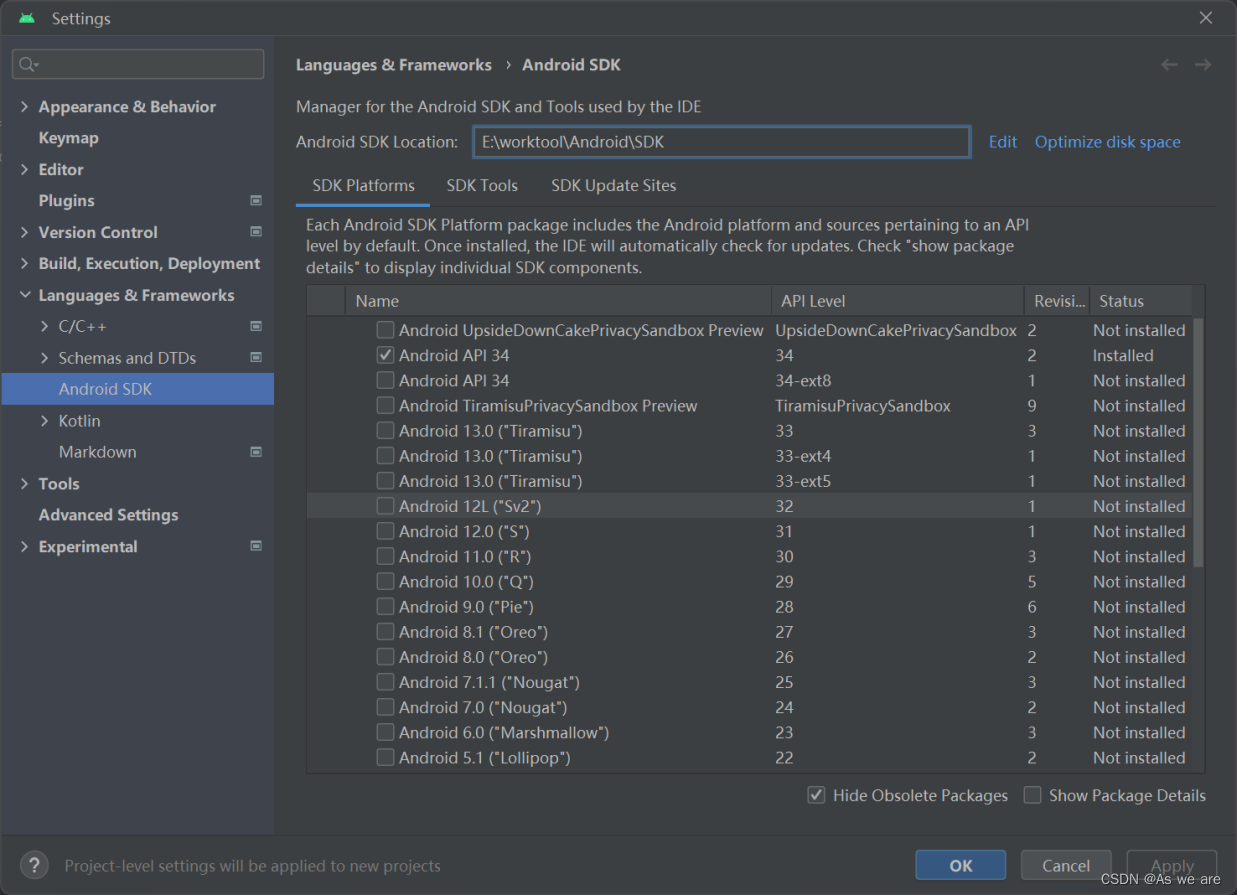Viewport: 1237px width, 895px height.
Task: Expand the Tools section
Action: coord(24,483)
